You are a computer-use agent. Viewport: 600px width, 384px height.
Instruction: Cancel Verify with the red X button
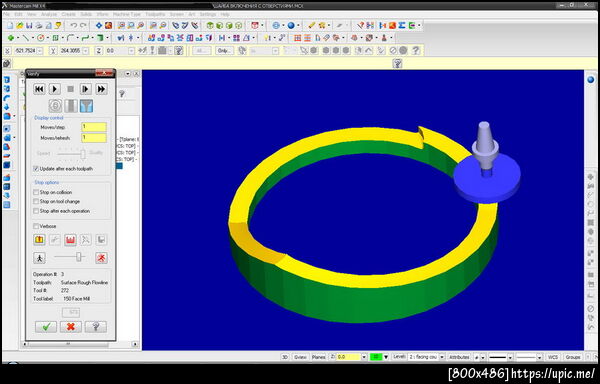[71, 327]
